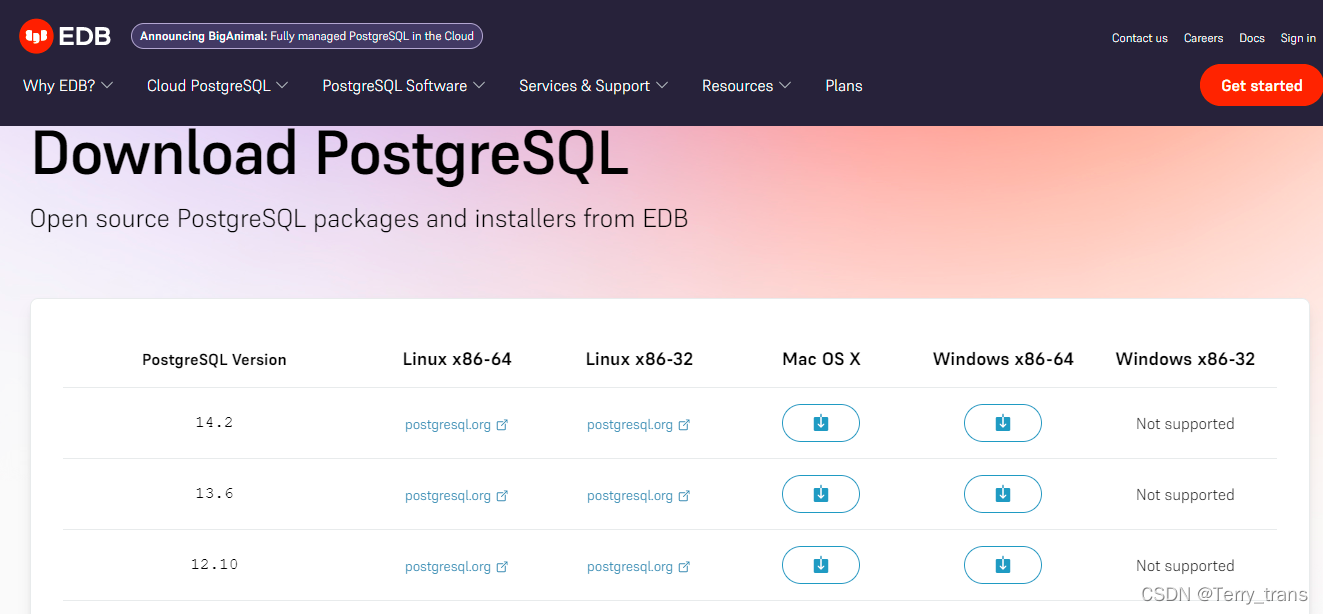This screenshot has width=1323, height=614.
Task: Download PostgreSQL 14.2 for Mac OS X
Action: click(x=820, y=423)
